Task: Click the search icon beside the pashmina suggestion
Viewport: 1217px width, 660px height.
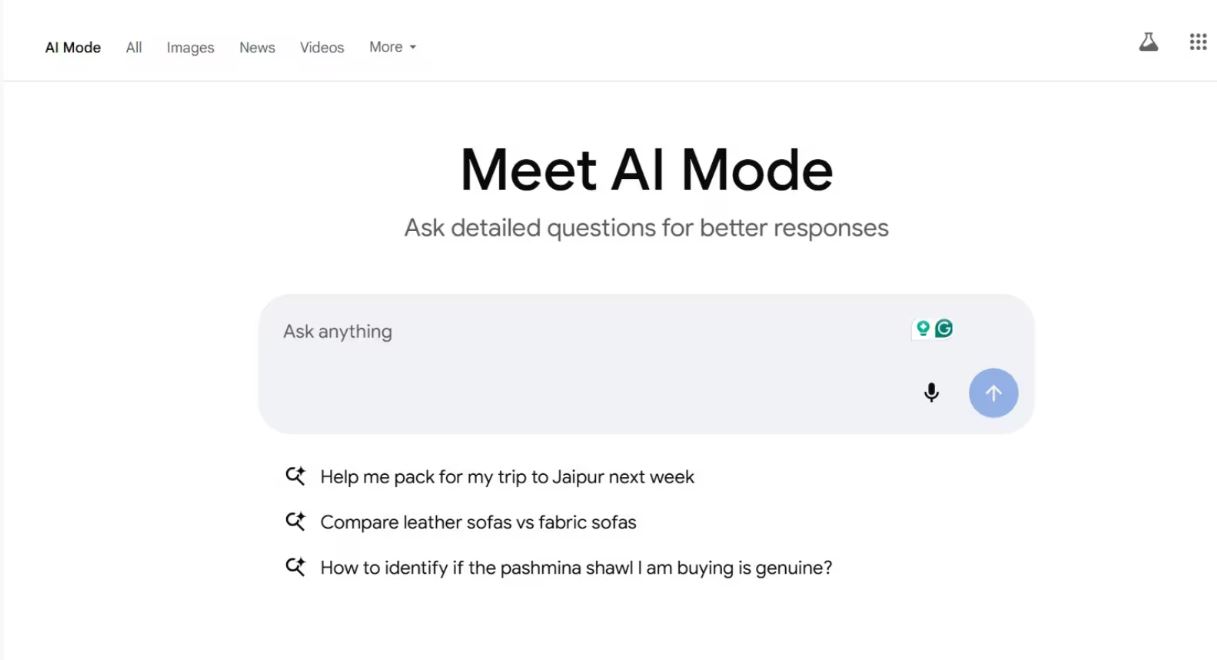Action: point(295,567)
